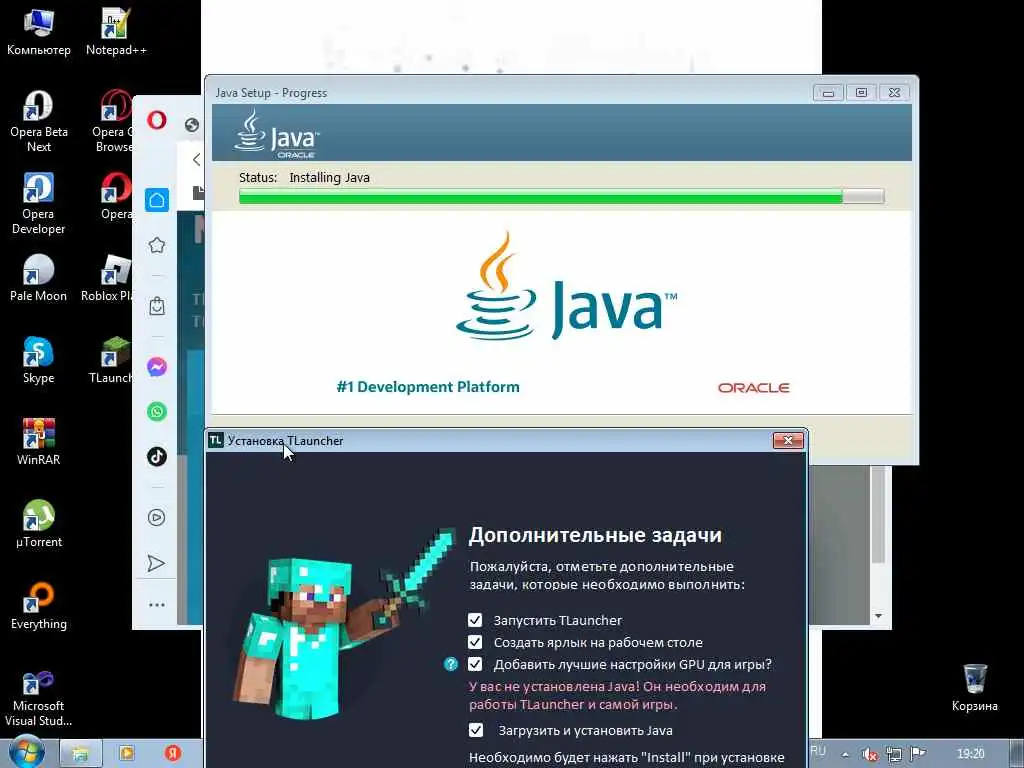Open TikTok in the Opera sidebar
This screenshot has height=768, width=1024.
157,456
